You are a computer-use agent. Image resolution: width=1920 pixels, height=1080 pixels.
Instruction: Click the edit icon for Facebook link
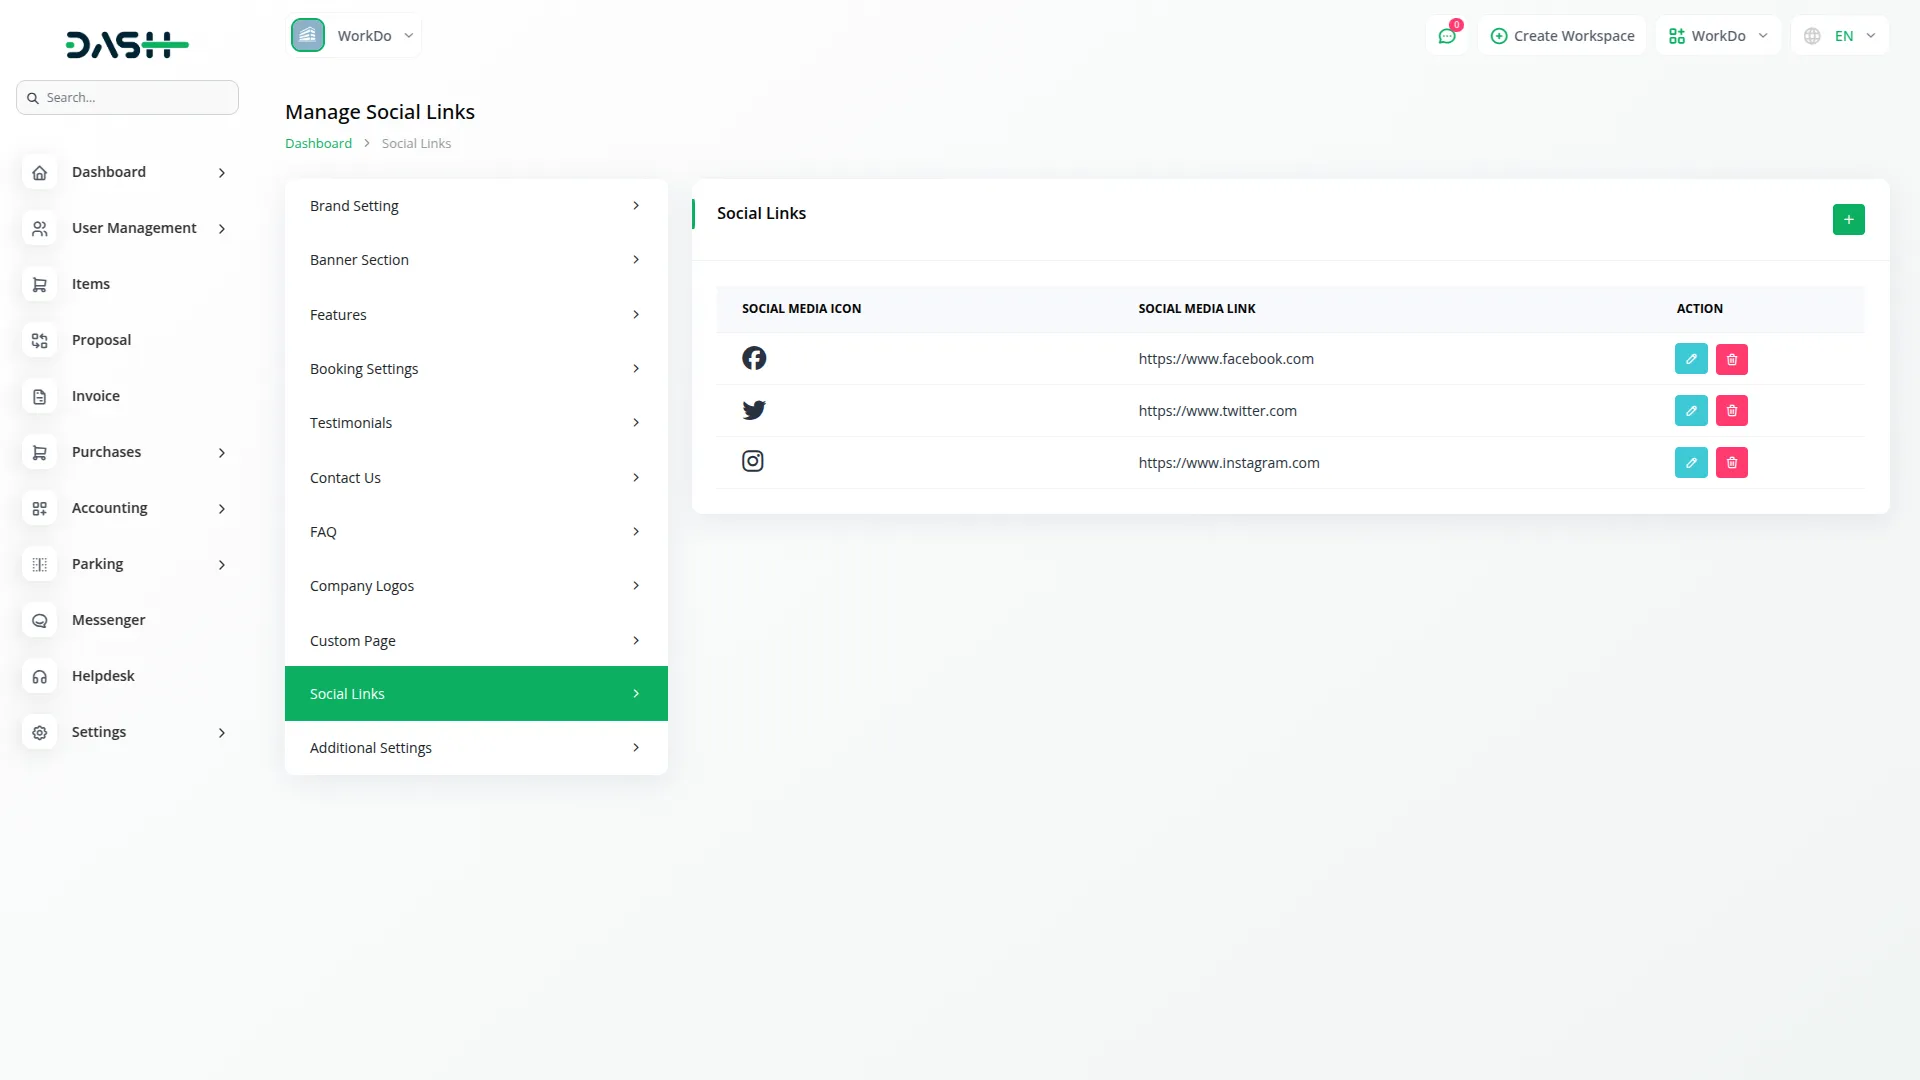click(x=1690, y=359)
